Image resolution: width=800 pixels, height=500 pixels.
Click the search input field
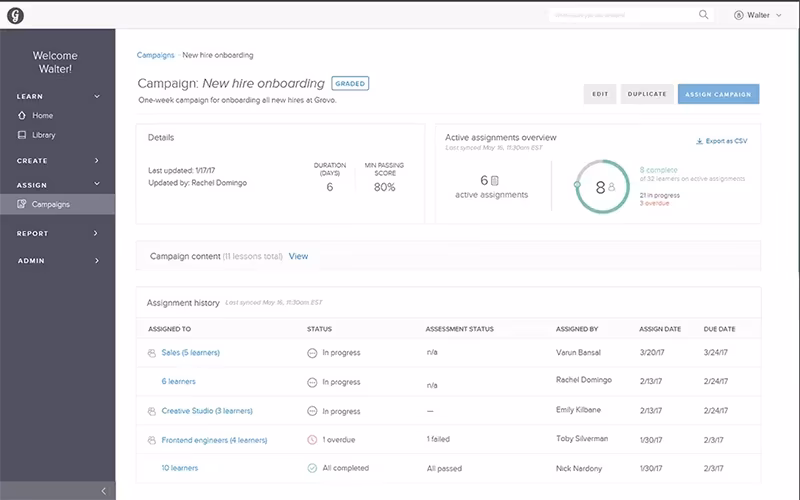click(x=621, y=15)
